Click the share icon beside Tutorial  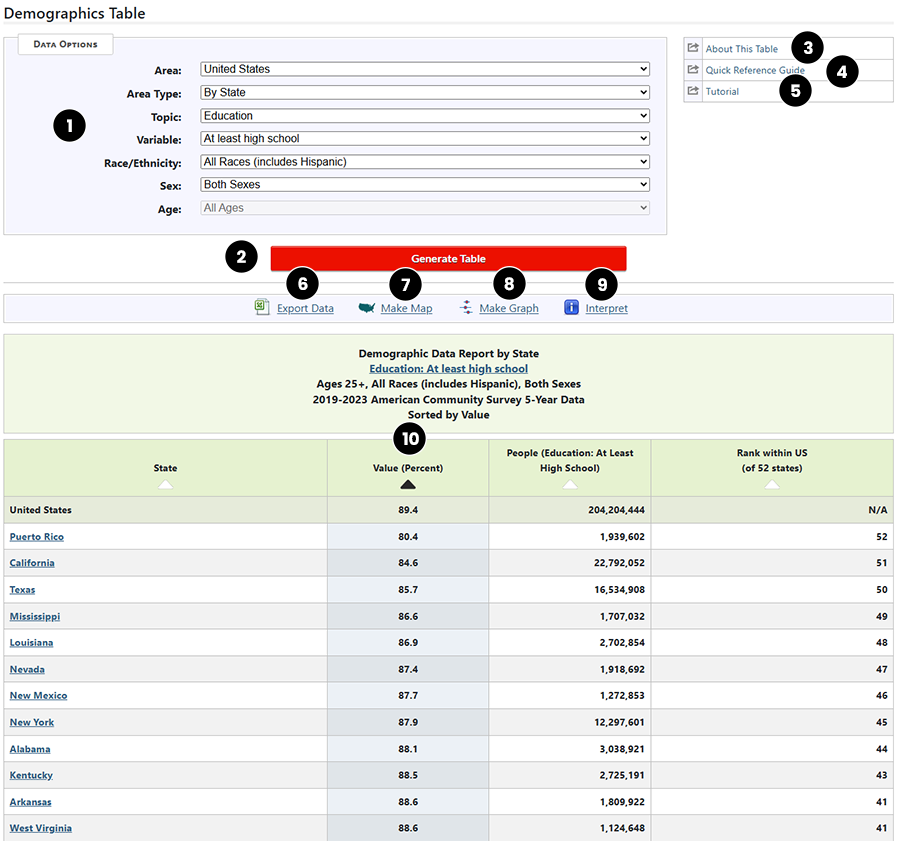point(693,91)
